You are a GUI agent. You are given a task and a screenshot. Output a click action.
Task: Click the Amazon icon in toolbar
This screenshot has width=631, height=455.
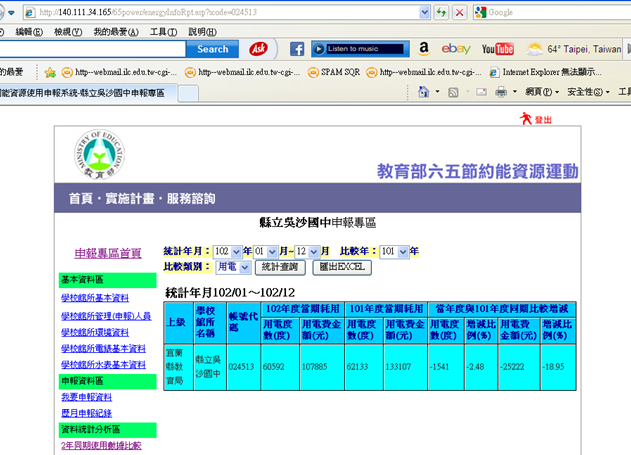click(424, 48)
